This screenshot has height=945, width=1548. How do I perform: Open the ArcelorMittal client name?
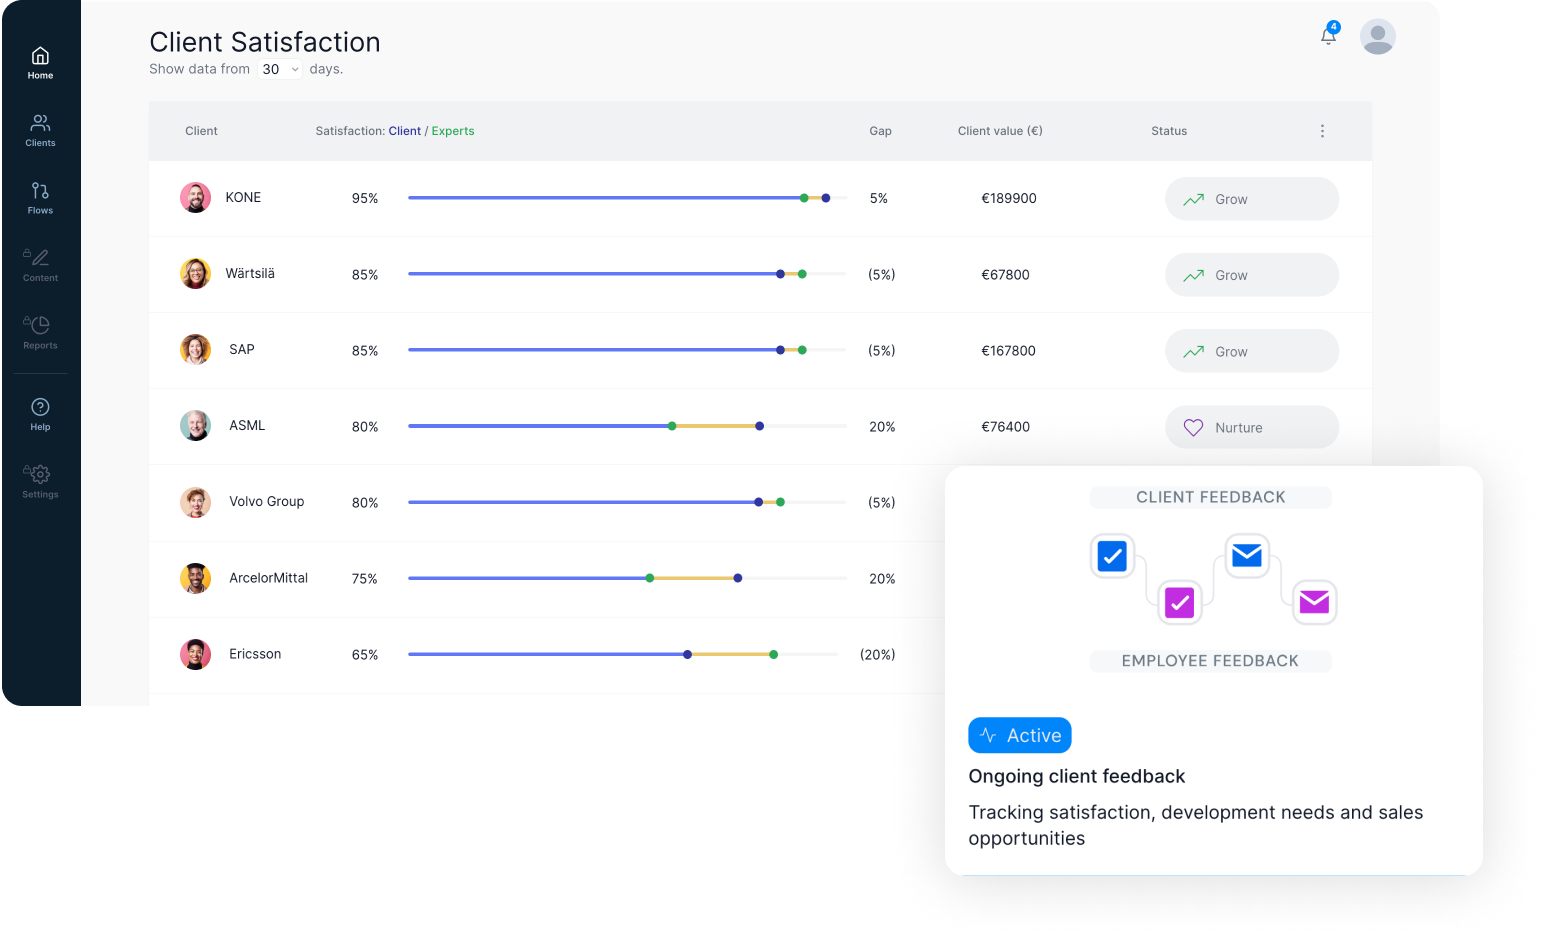(x=269, y=578)
